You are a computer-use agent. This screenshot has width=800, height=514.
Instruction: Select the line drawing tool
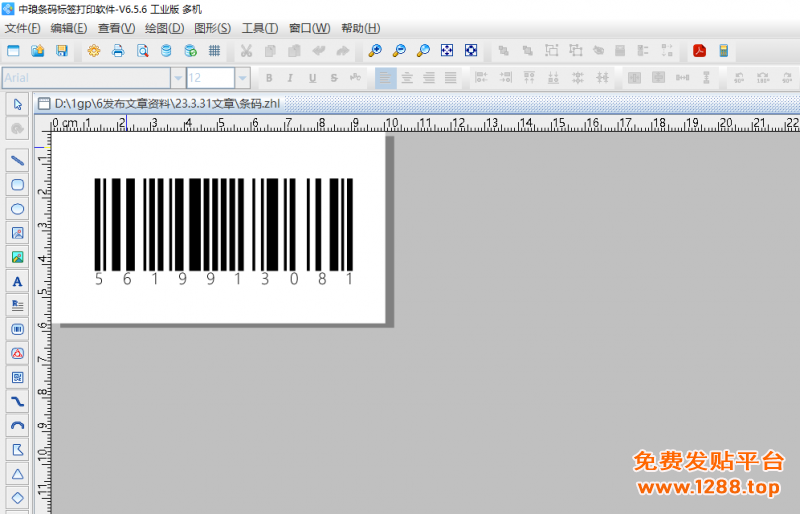click(x=17, y=161)
